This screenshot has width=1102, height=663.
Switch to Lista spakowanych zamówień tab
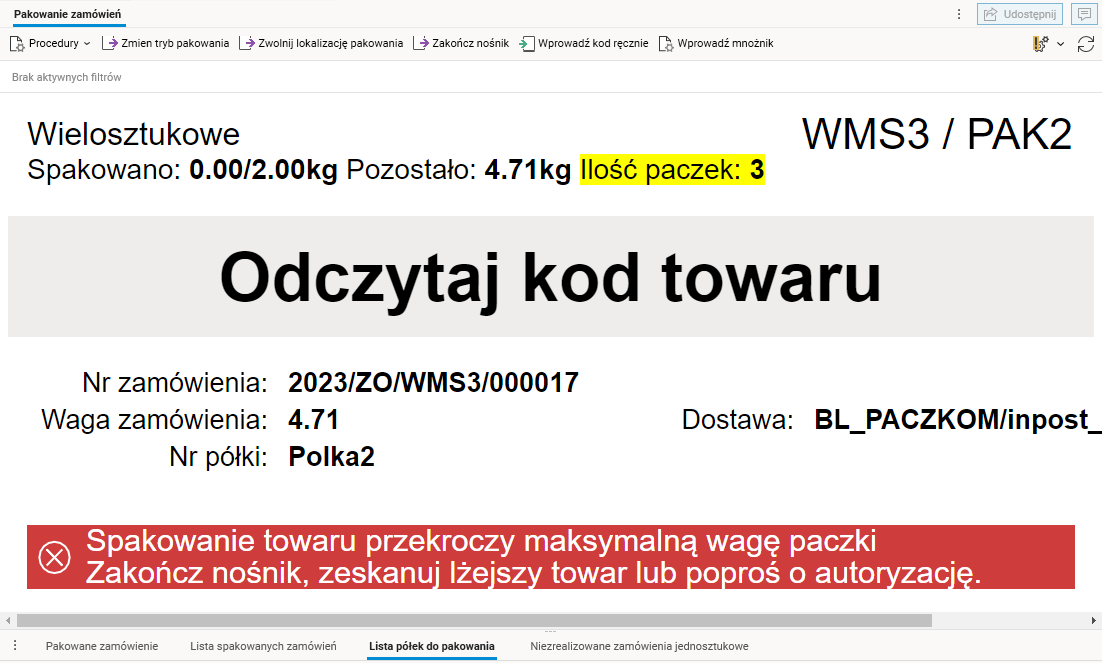[262, 646]
